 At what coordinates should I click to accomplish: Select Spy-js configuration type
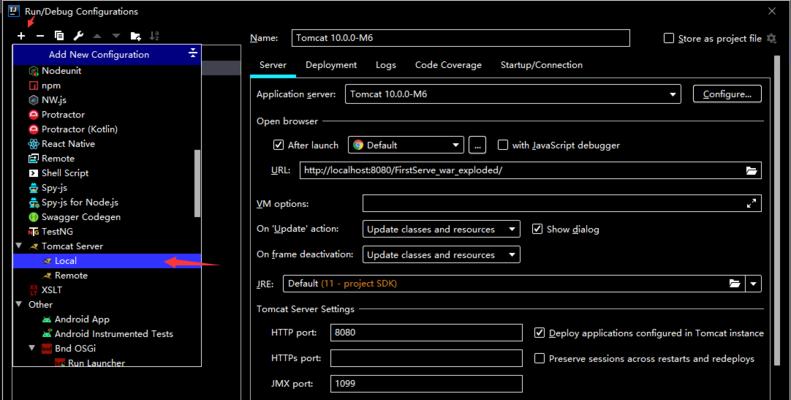coord(107,188)
